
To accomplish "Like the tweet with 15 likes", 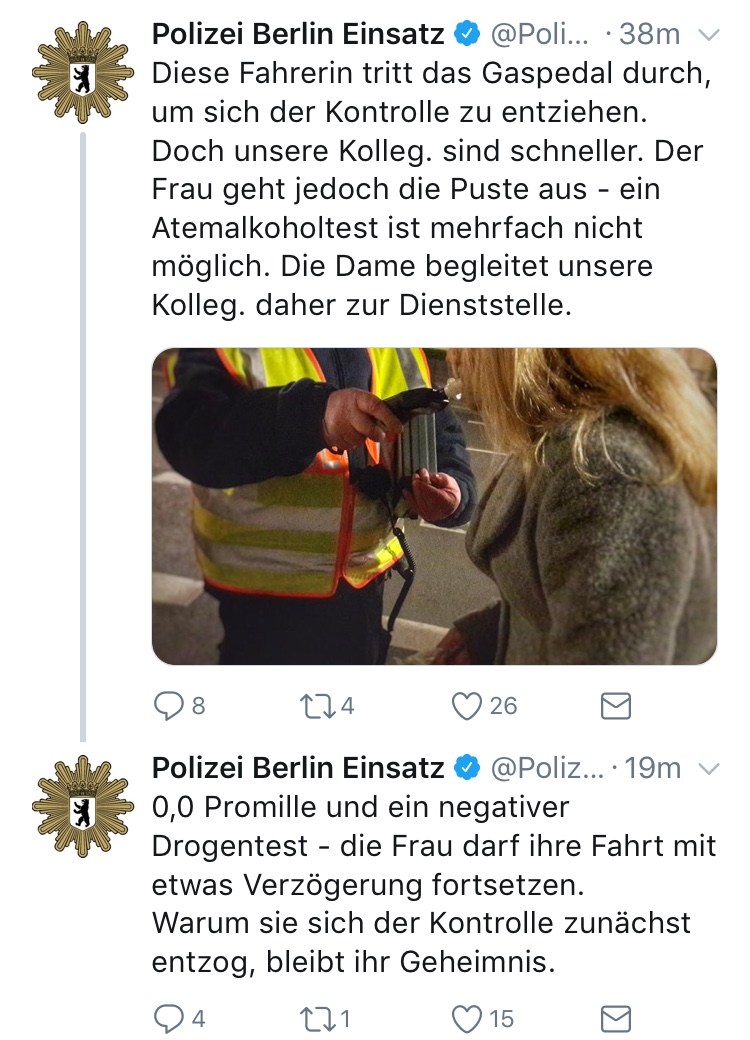I will pos(467,1019).
